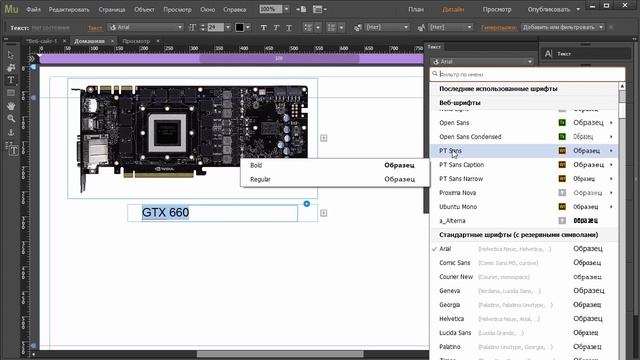The width and height of the screenshot is (640, 360).
Task: Click the font filter search field
Action: click(x=527, y=74)
